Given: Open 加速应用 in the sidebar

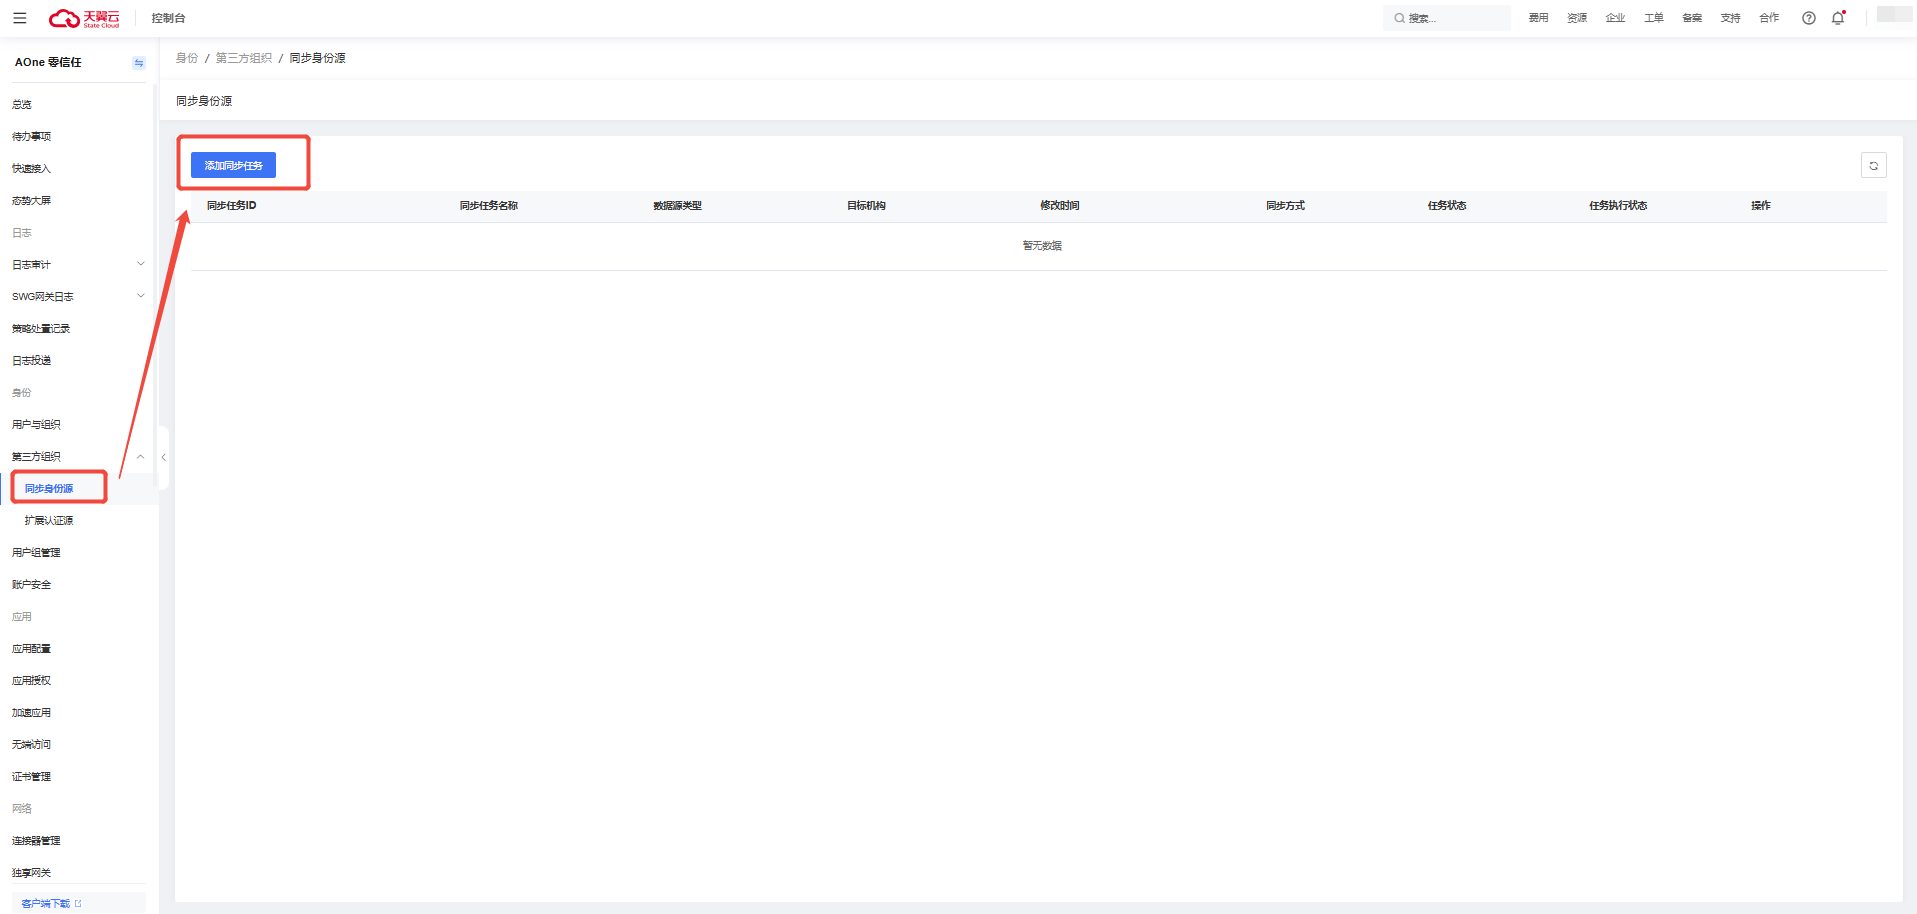Looking at the screenshot, I should pyautogui.click(x=31, y=712).
